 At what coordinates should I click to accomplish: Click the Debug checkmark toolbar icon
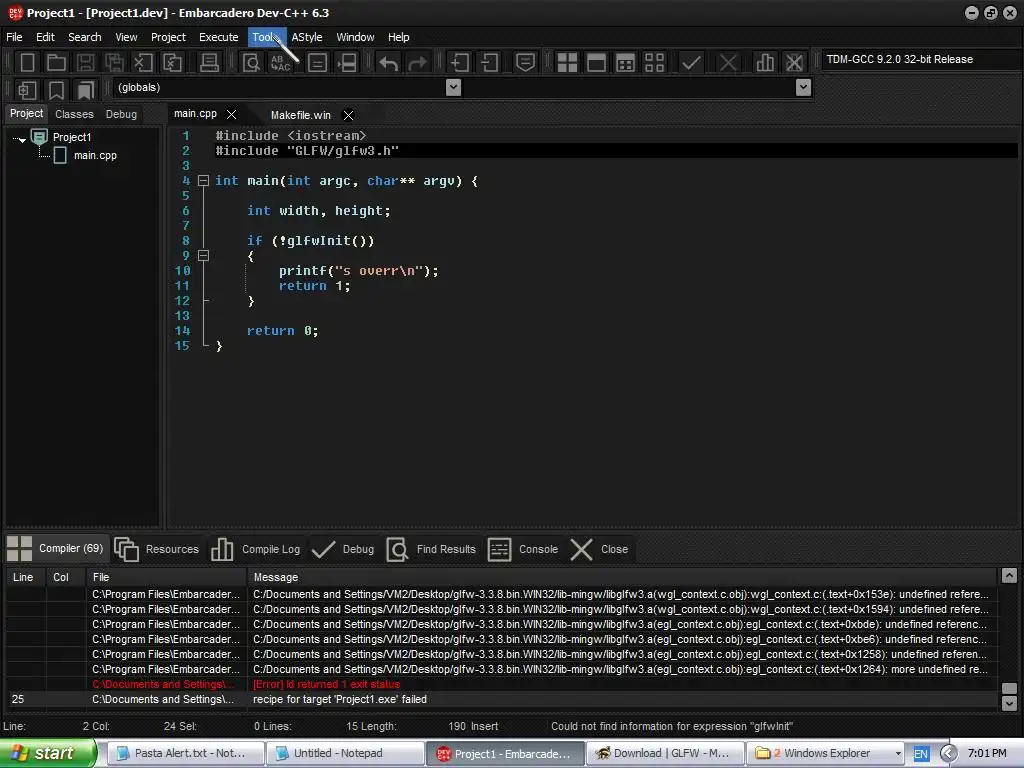691,63
